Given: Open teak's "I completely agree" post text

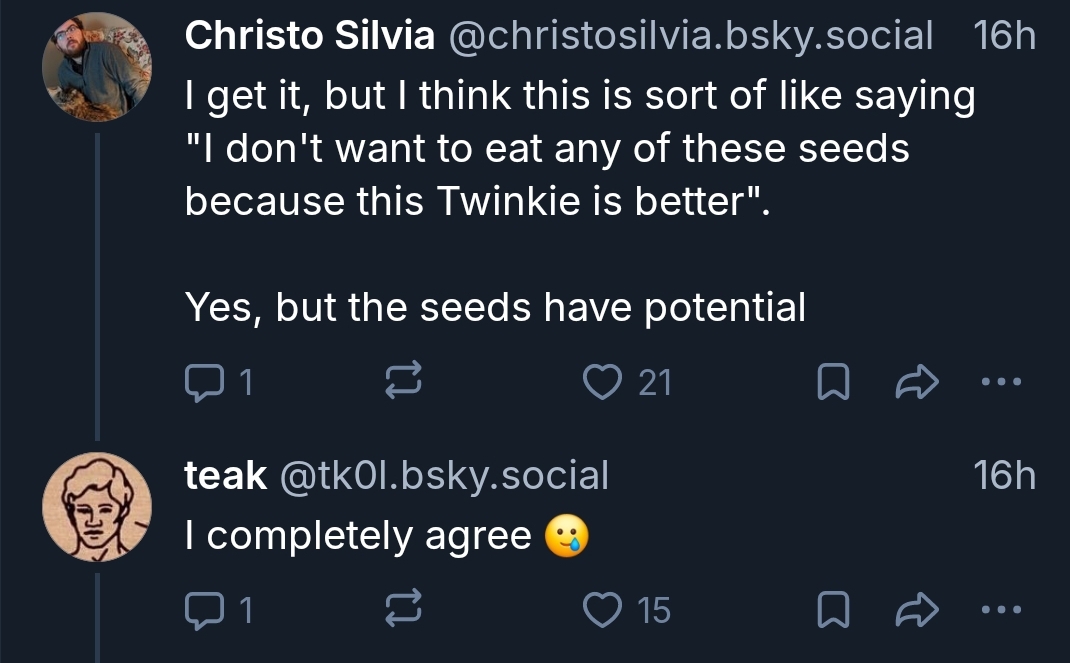Looking at the screenshot, I should coord(357,537).
